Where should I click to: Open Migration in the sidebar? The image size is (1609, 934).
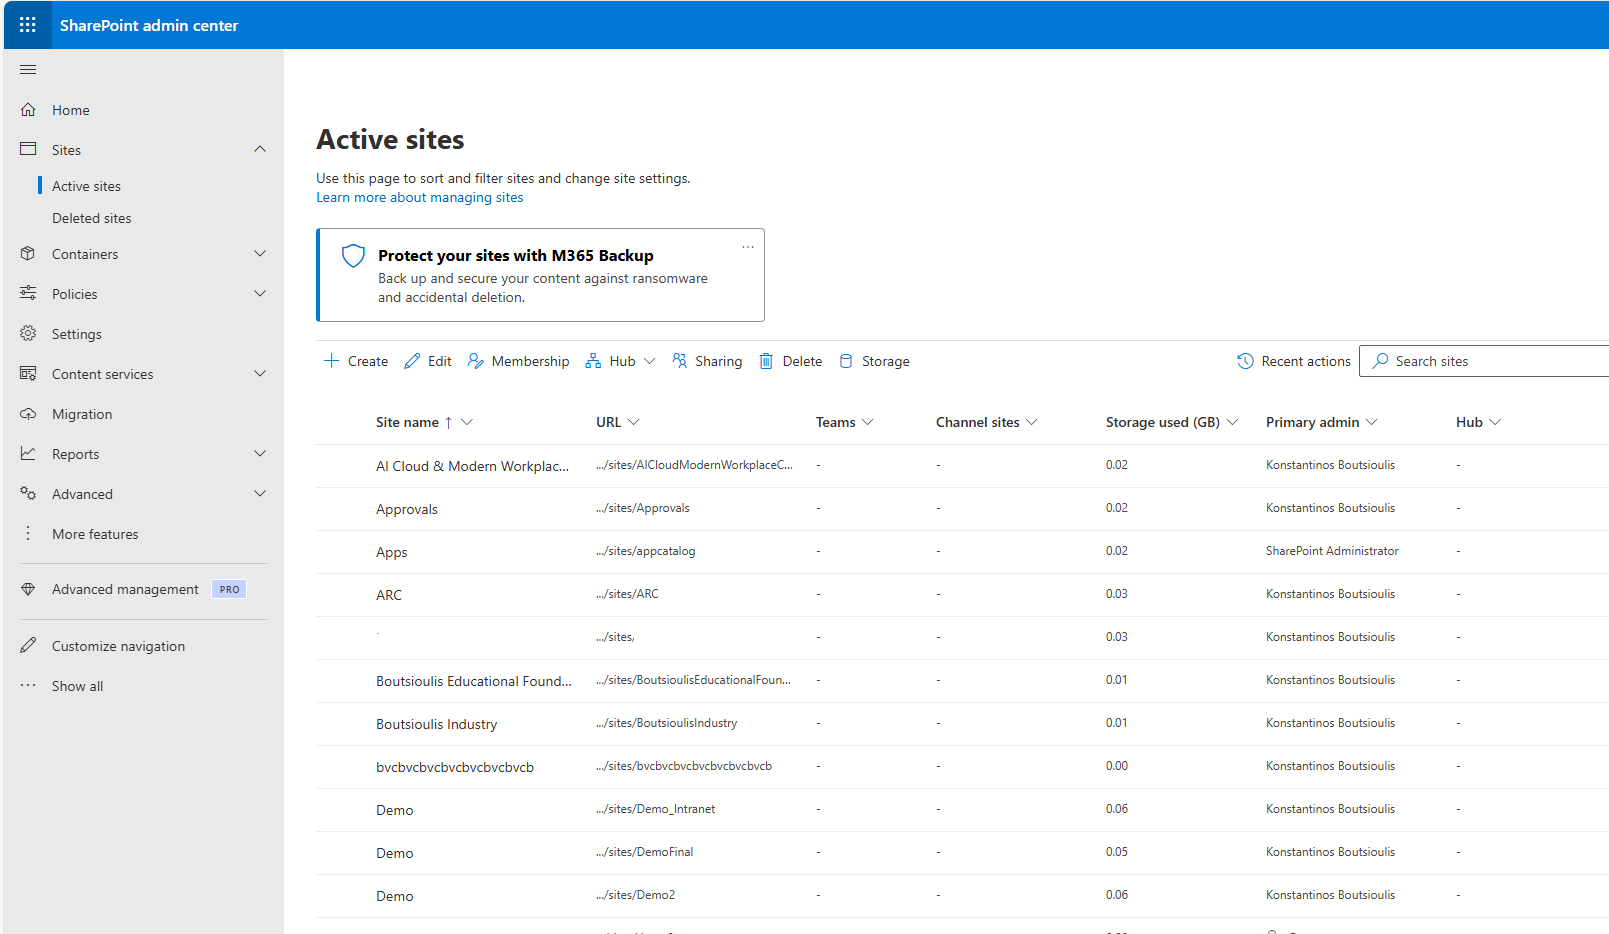pos(82,414)
